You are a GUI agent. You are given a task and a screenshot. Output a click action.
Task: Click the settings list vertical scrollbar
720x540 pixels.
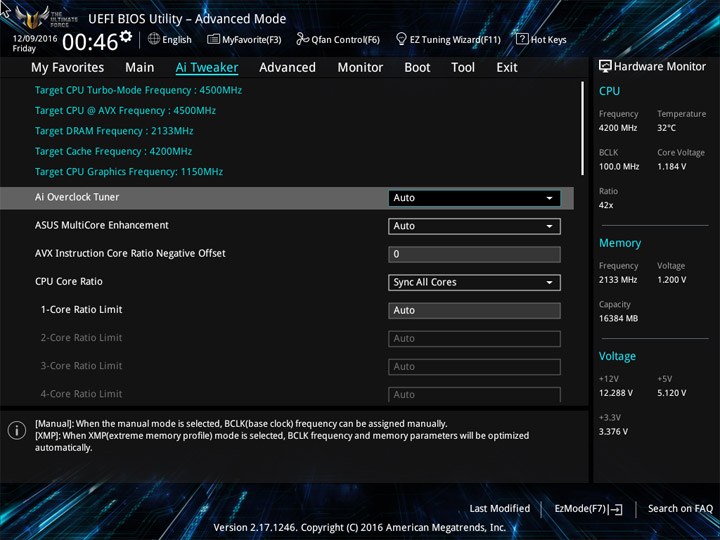tap(582, 128)
